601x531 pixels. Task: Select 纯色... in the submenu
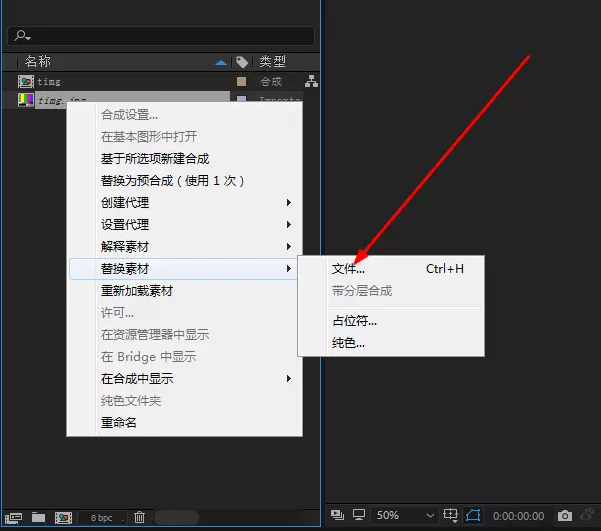pyautogui.click(x=348, y=343)
